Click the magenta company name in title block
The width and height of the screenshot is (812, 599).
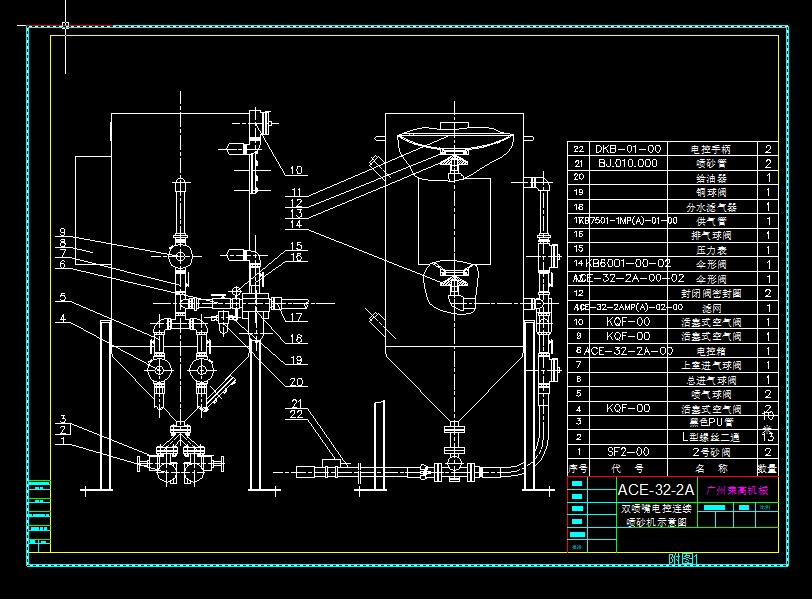tap(737, 490)
